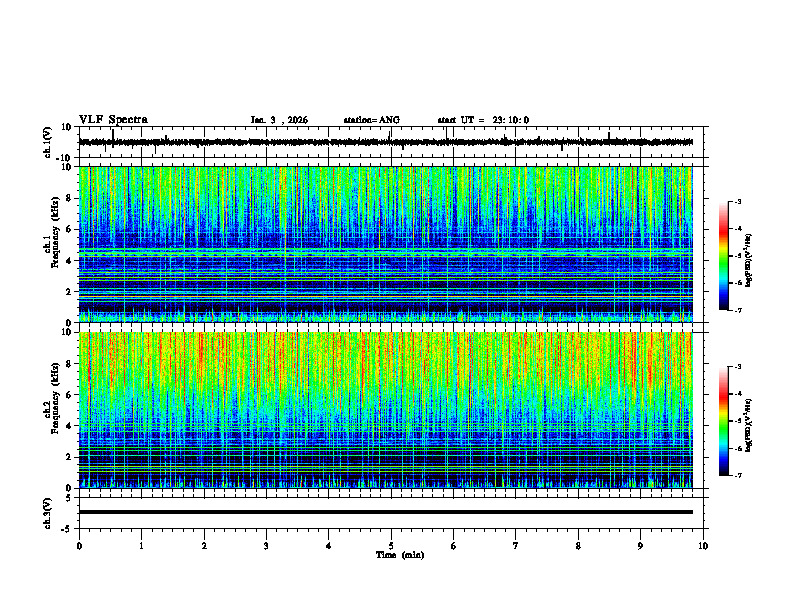This screenshot has height=612, width=792.
Task: Click the ch.2 spectrogram color scale bar
Action: coord(724,421)
